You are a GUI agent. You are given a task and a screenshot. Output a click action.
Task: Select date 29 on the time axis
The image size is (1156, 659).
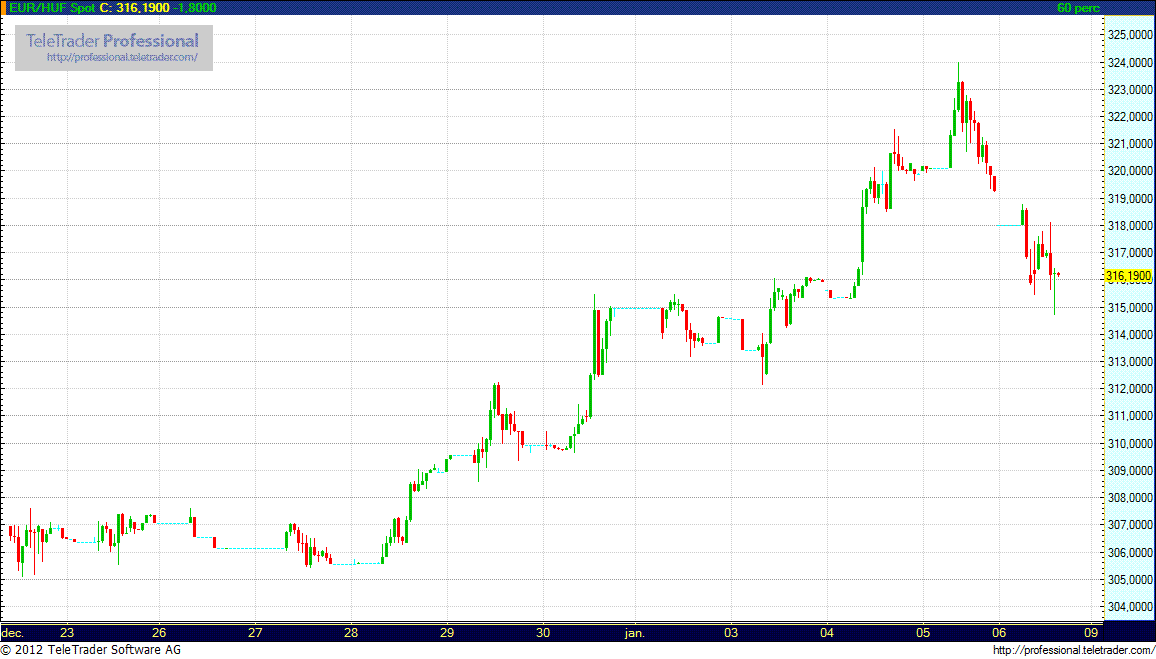[x=447, y=632]
